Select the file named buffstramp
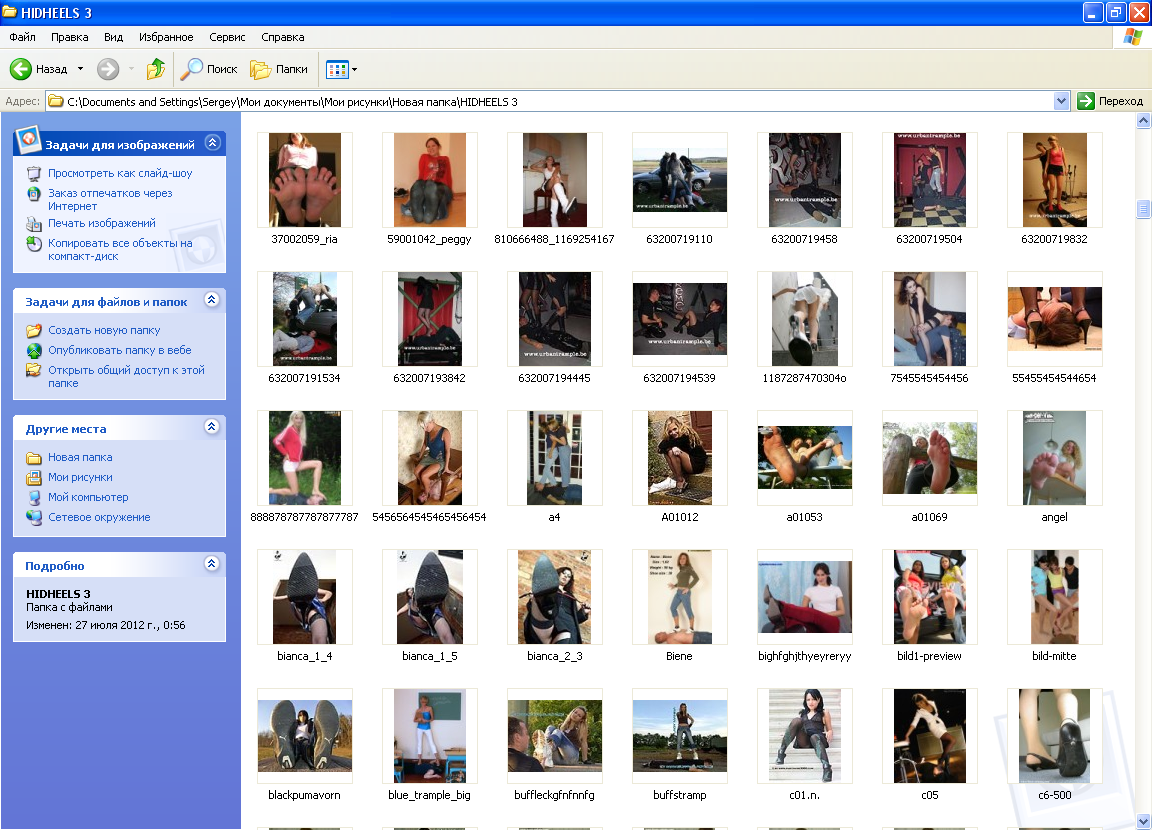The width and height of the screenshot is (1152, 830). [680, 744]
